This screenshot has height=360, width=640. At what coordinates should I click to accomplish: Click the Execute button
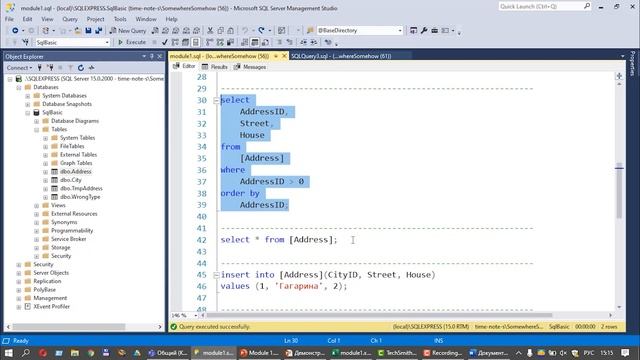(x=132, y=42)
